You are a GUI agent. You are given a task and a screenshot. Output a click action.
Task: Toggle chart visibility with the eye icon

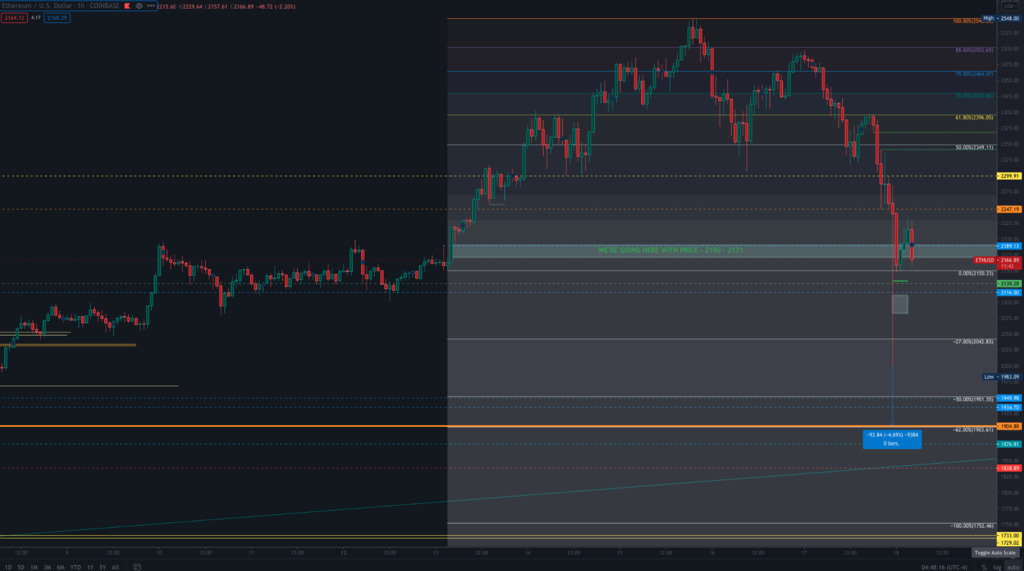click(x=138, y=6)
